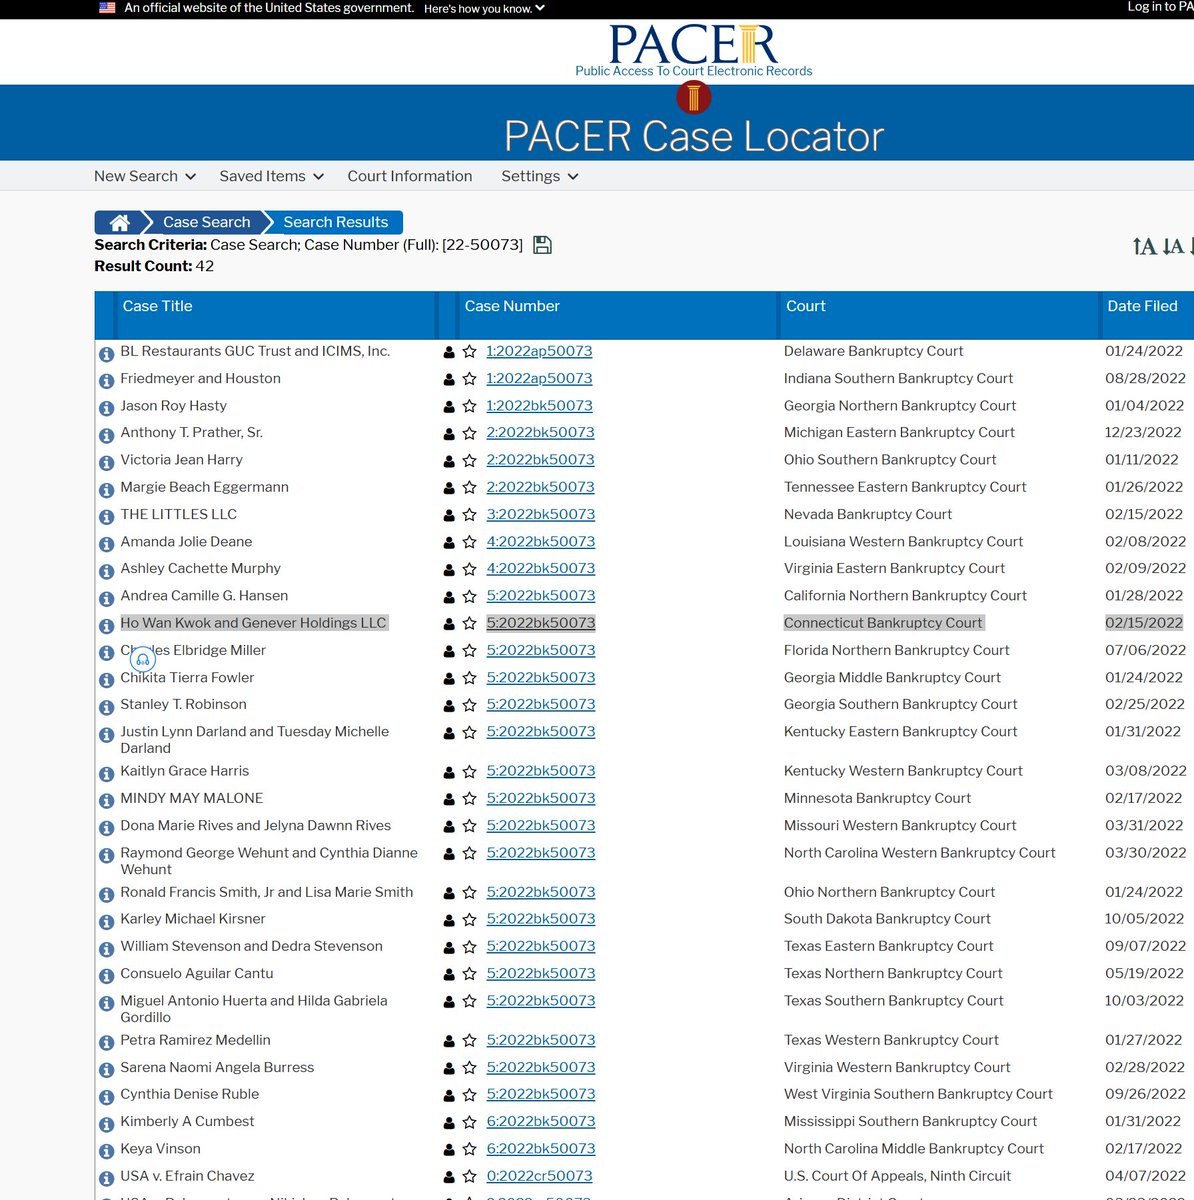
Task: Open Court Information menu item
Action: 410,176
